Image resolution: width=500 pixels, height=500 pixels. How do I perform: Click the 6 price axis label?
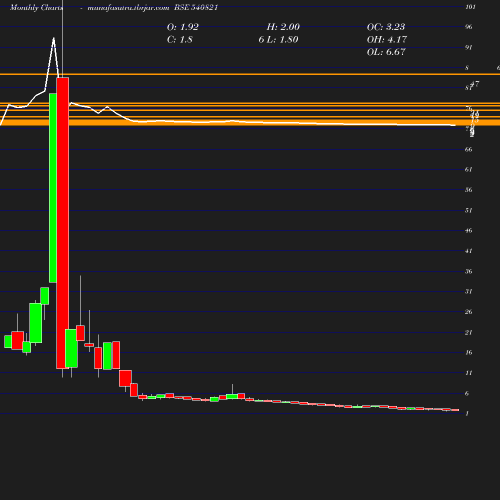point(467,394)
